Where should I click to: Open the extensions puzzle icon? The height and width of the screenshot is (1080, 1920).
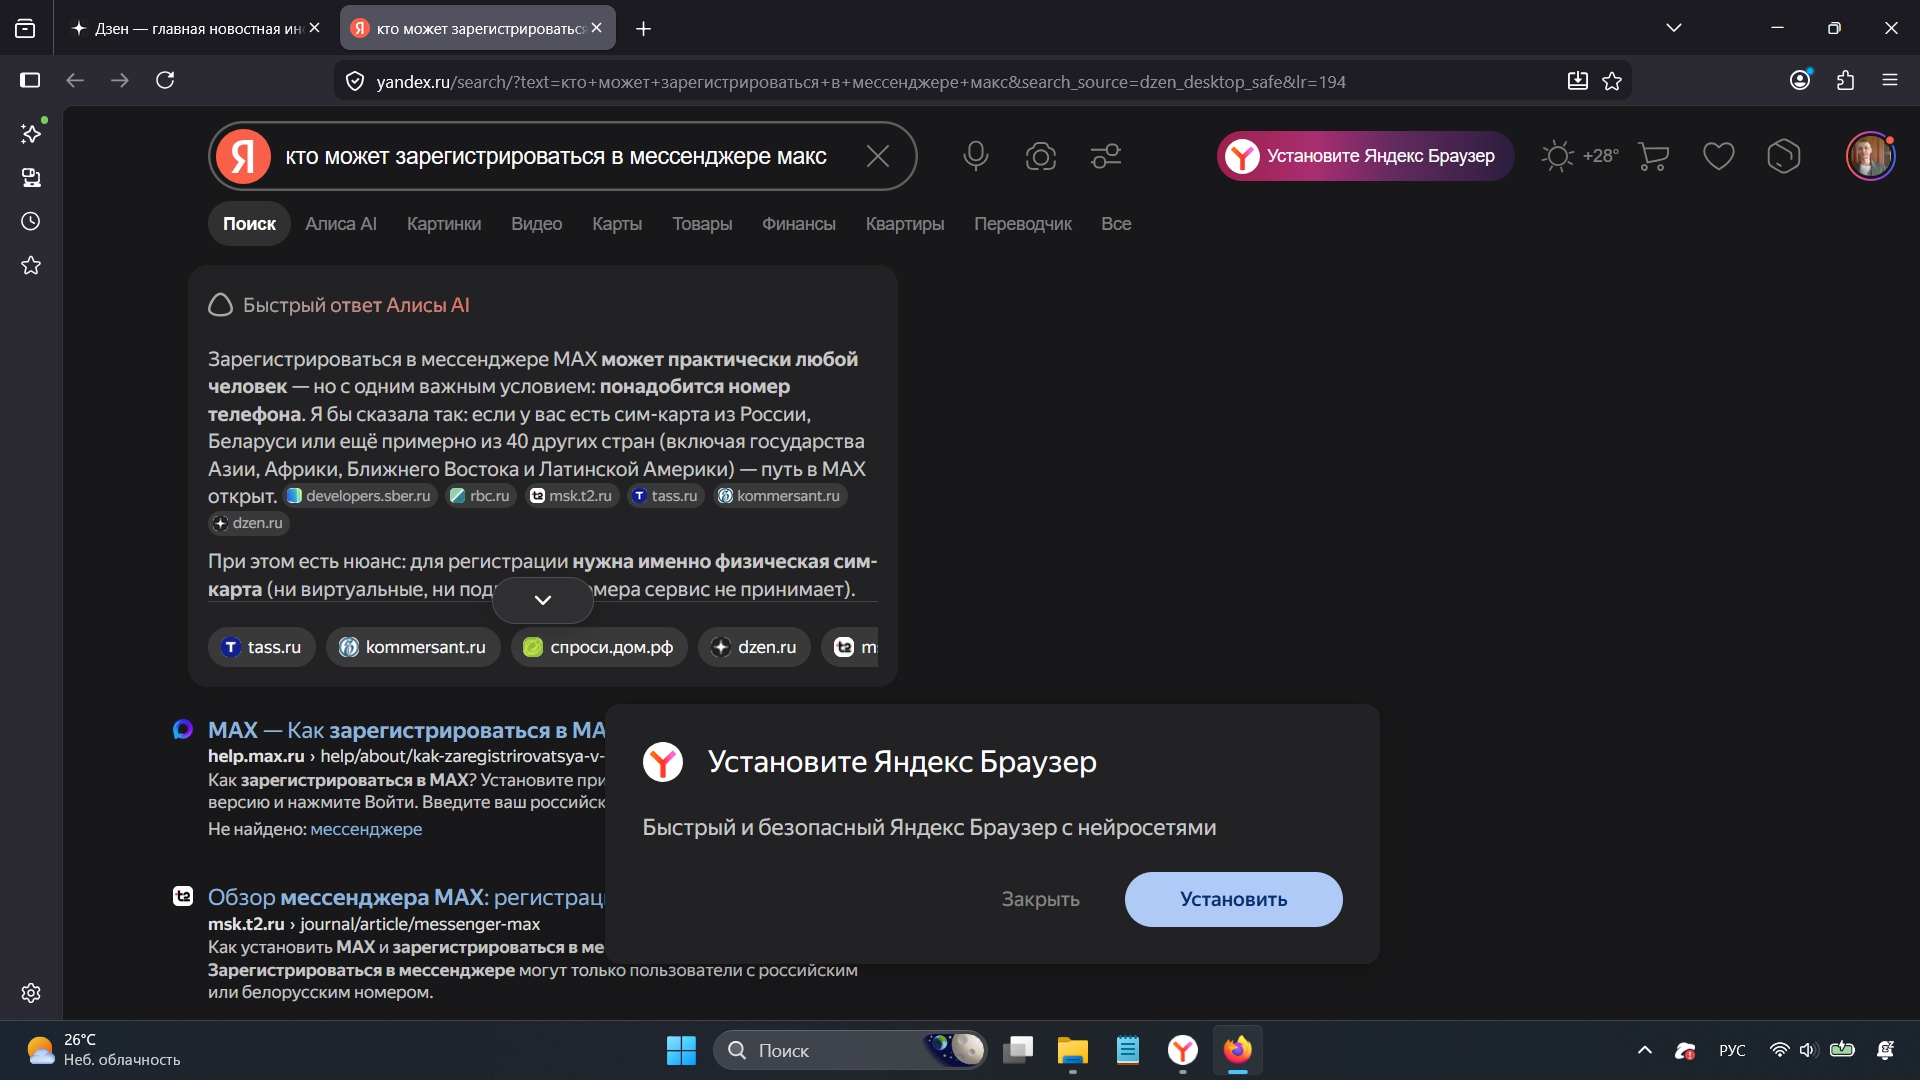point(1845,80)
